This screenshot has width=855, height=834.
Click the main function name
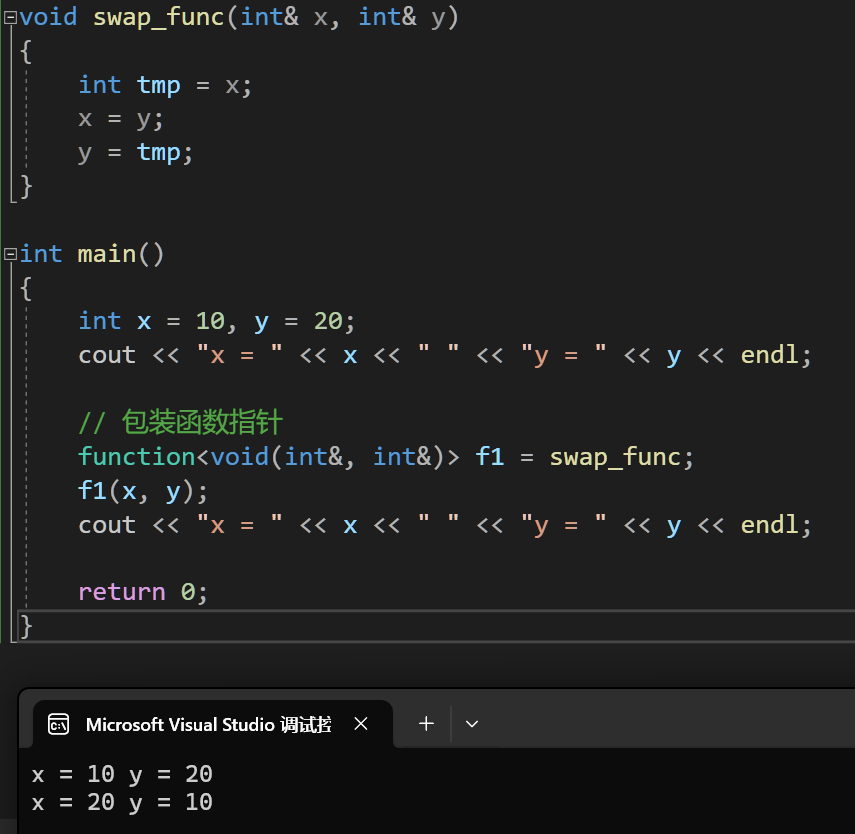(107, 254)
